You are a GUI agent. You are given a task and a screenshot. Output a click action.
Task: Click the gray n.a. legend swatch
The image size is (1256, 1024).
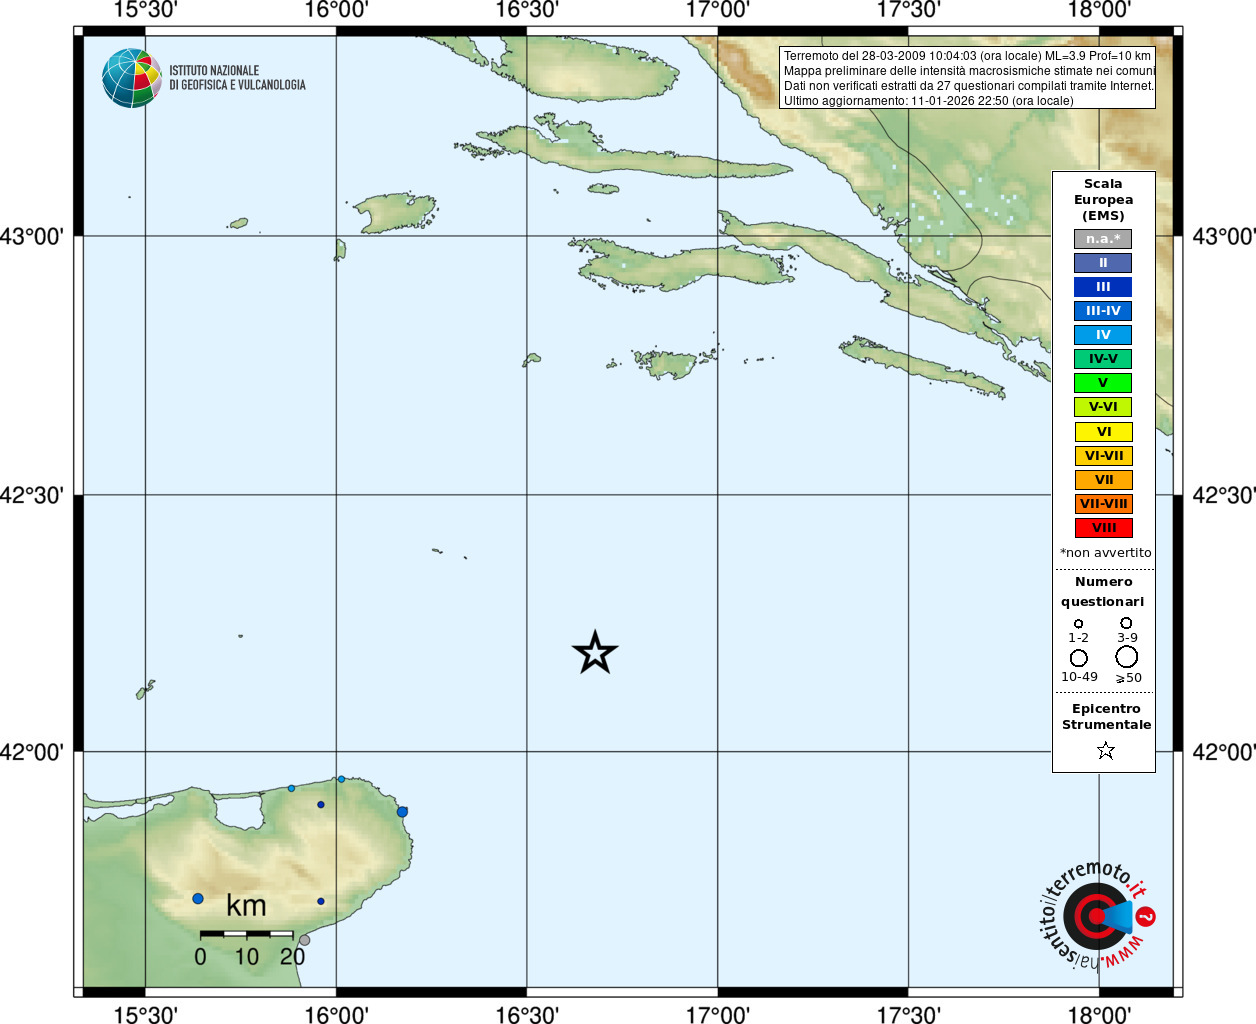tap(1103, 239)
